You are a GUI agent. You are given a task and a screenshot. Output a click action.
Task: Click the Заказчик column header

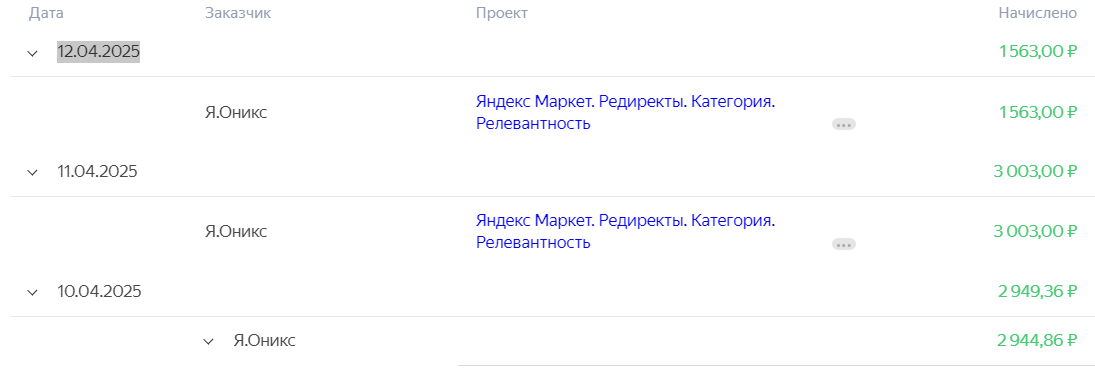tap(238, 13)
